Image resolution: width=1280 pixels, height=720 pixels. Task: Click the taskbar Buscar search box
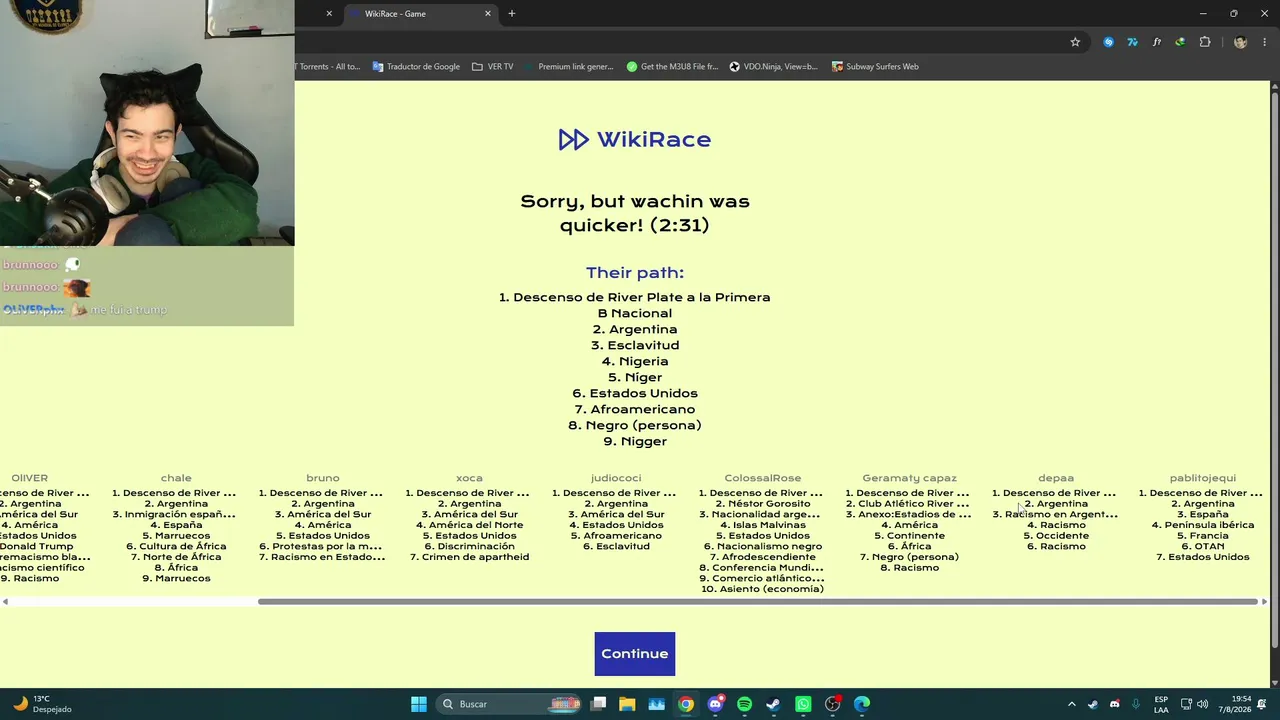point(509,704)
